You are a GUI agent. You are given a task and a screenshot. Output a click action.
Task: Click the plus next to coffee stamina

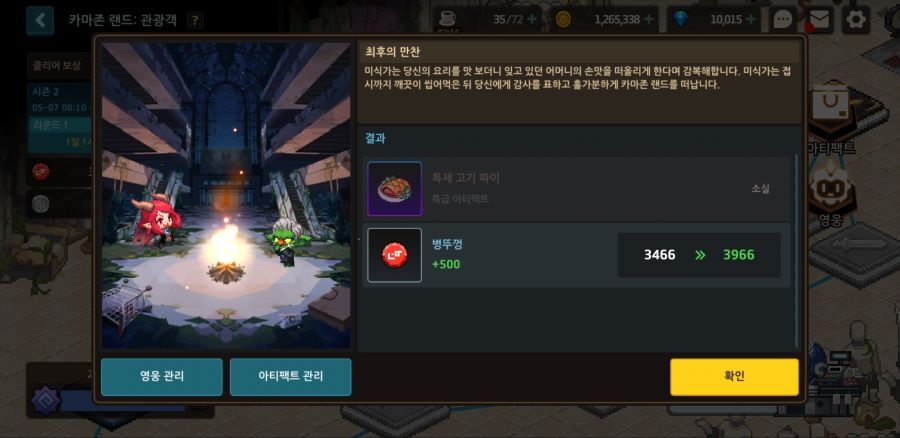[532, 20]
